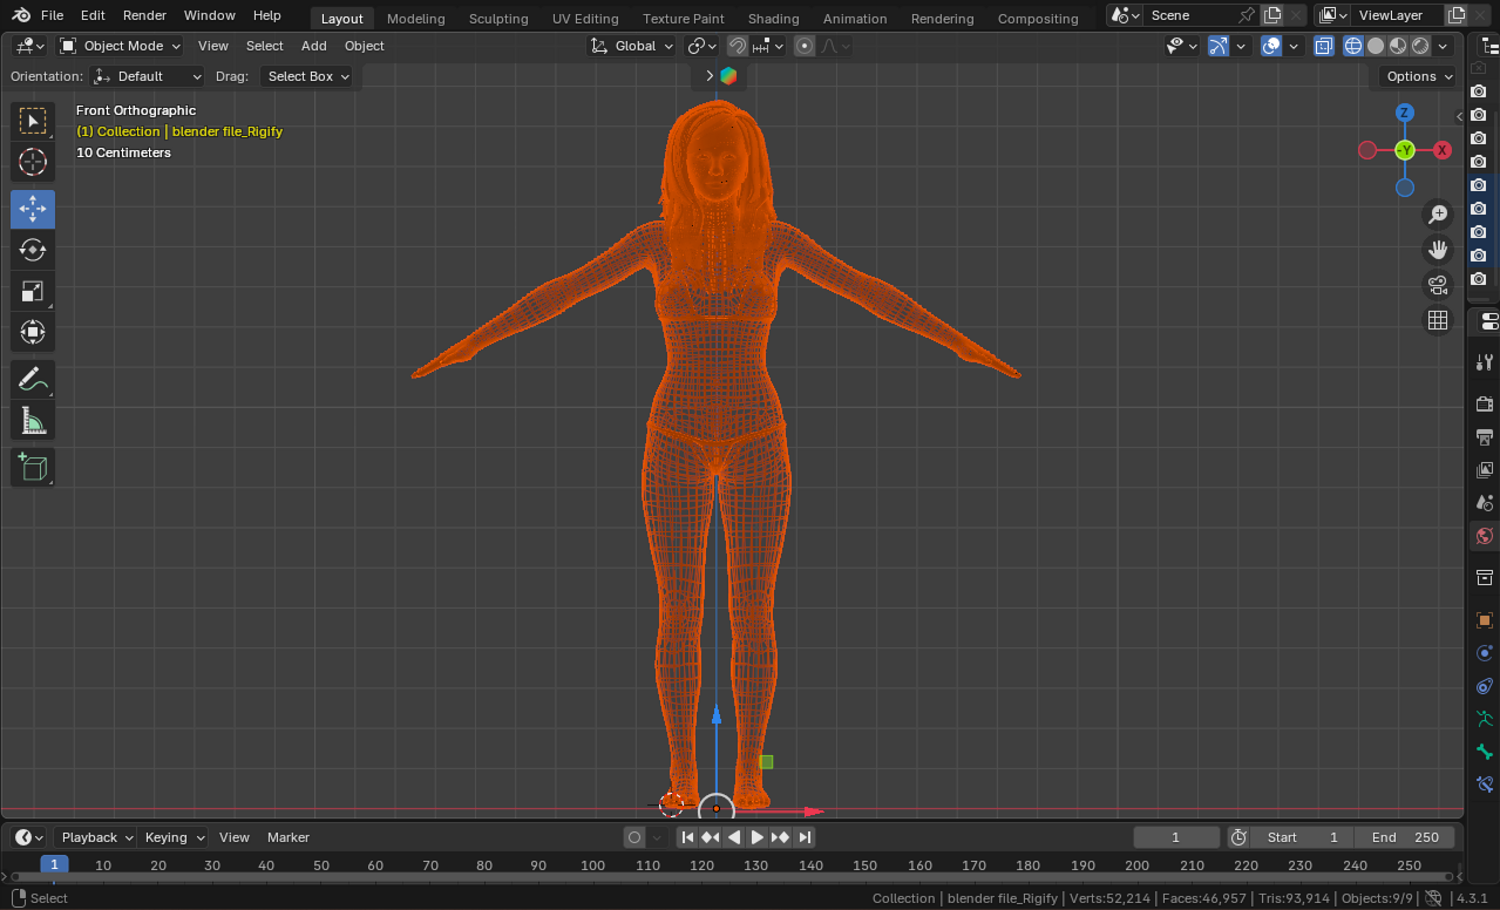Click the new scene icon beside Scene
Viewport: 1500px width, 910px height.
(x=1273, y=15)
